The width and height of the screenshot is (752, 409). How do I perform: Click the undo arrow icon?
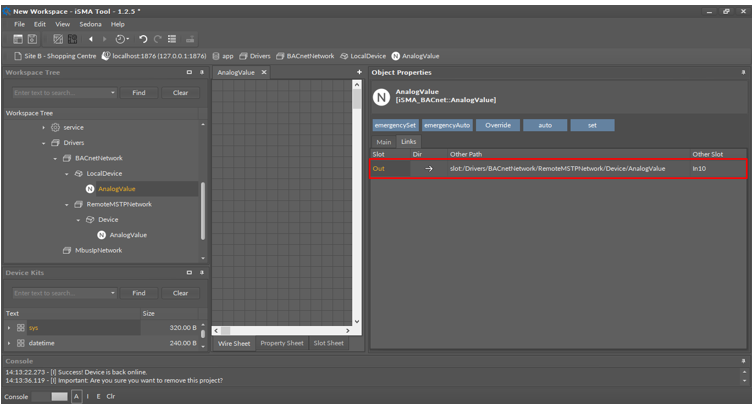click(143, 39)
